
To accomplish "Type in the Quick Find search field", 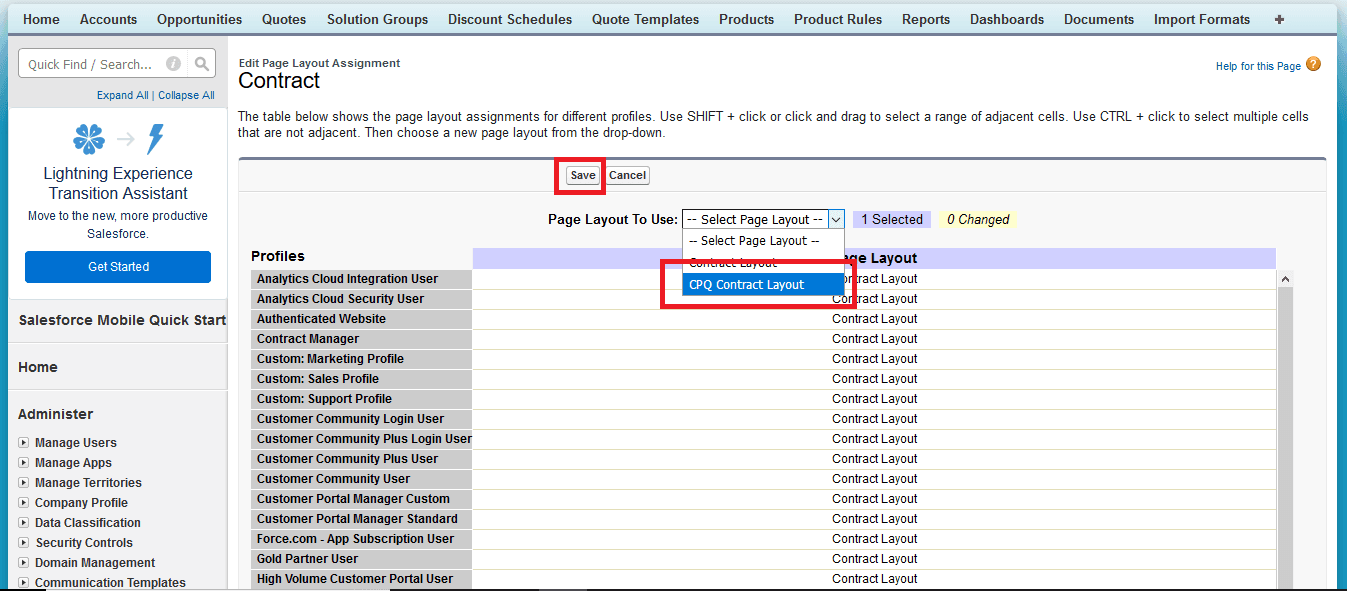I will [90, 64].
